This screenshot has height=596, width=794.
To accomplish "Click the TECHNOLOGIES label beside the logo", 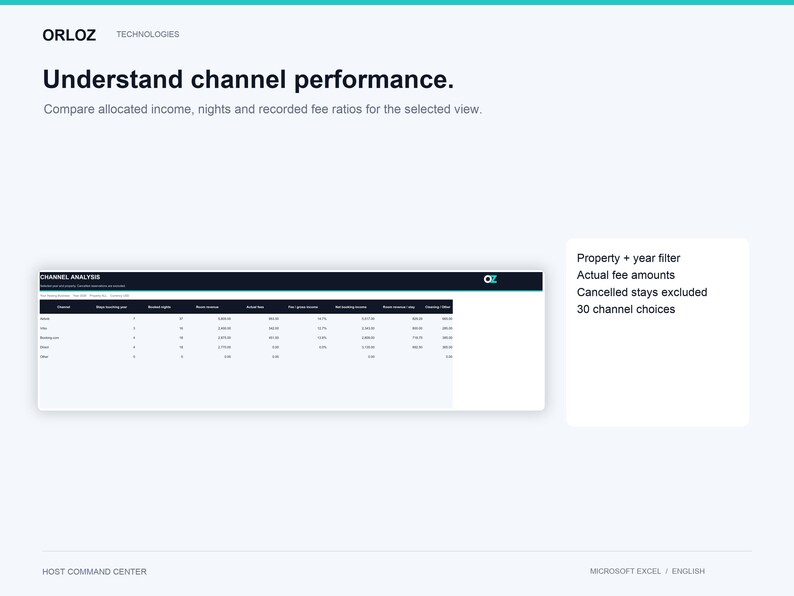I will pos(147,34).
